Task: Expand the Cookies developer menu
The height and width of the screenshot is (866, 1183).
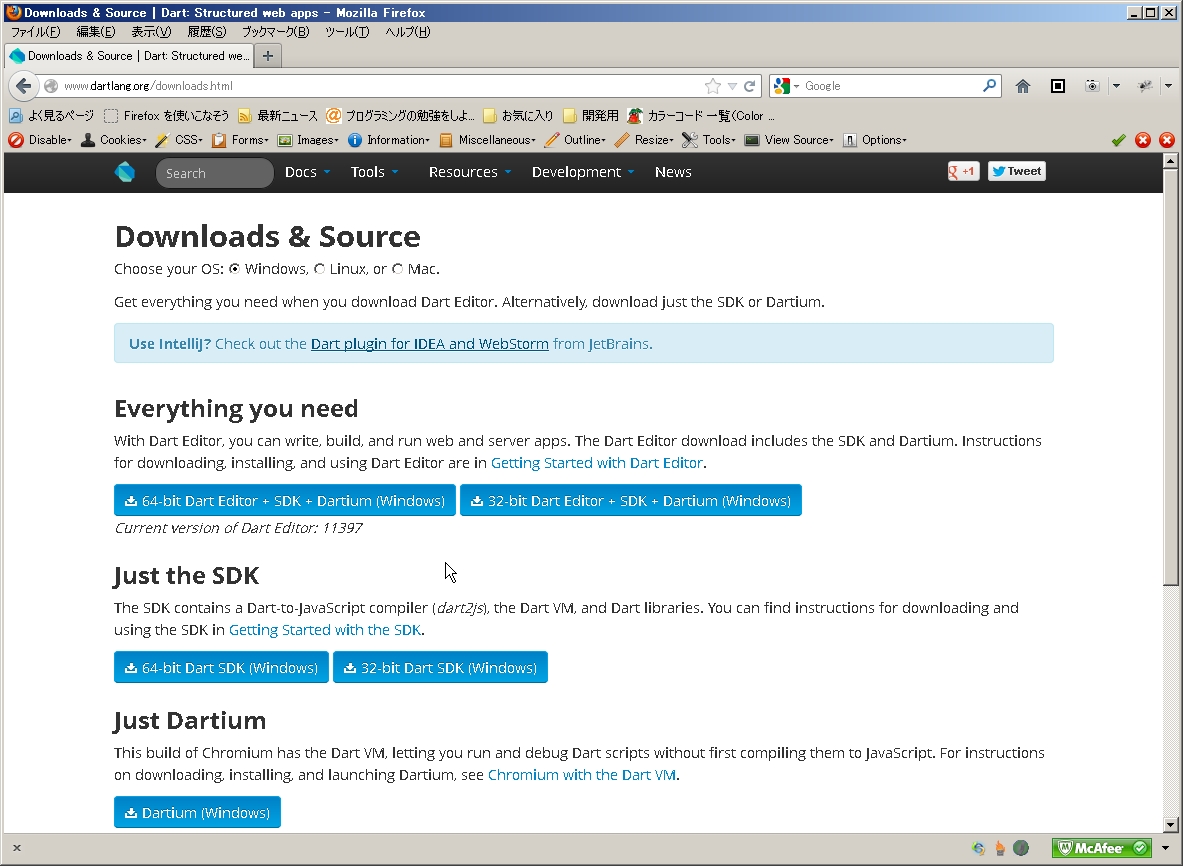Action: click(114, 140)
